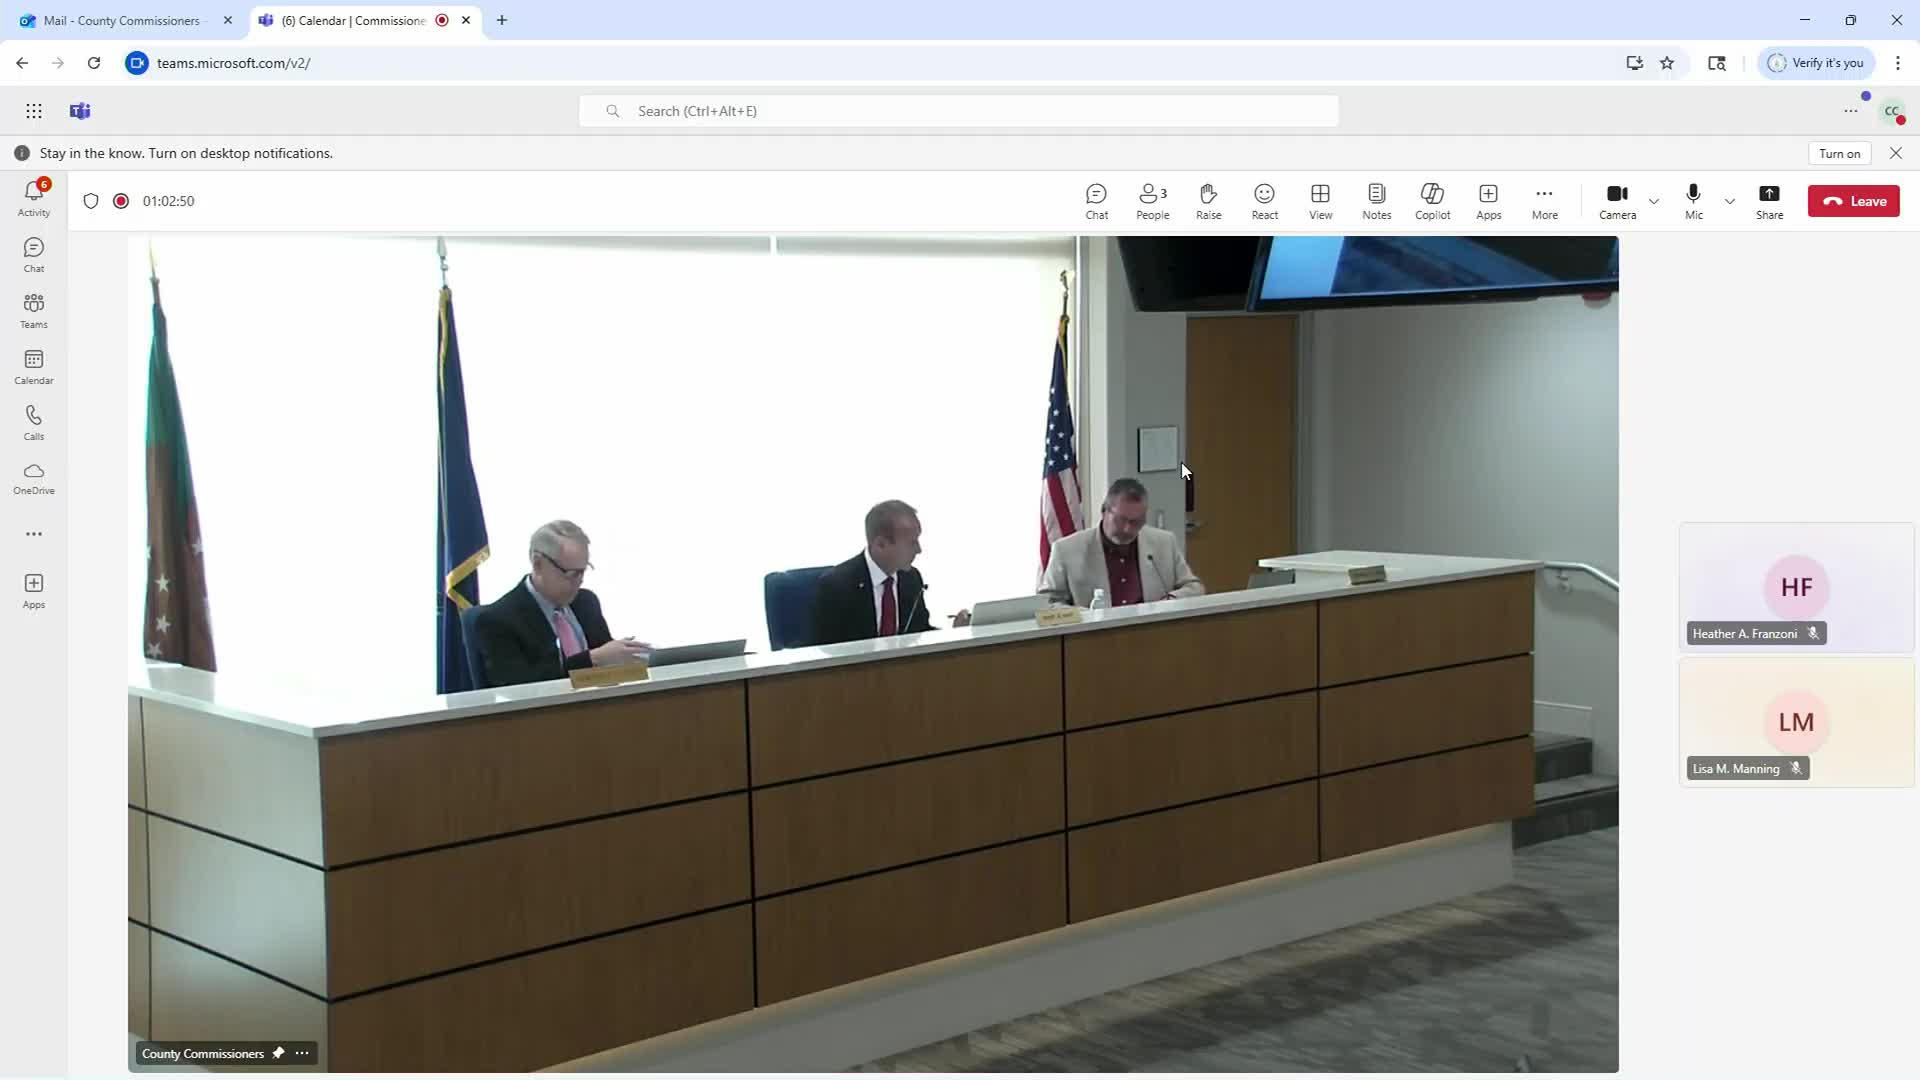Expand microphone device options
1920x1080 pixels.
(1730, 201)
